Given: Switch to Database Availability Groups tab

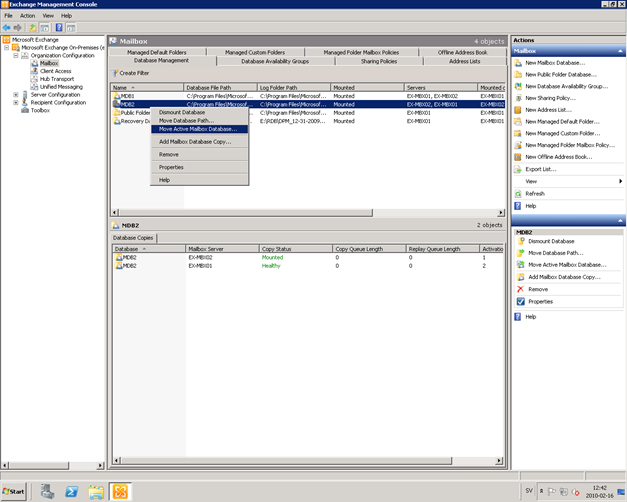Looking at the screenshot, I should point(275,61).
